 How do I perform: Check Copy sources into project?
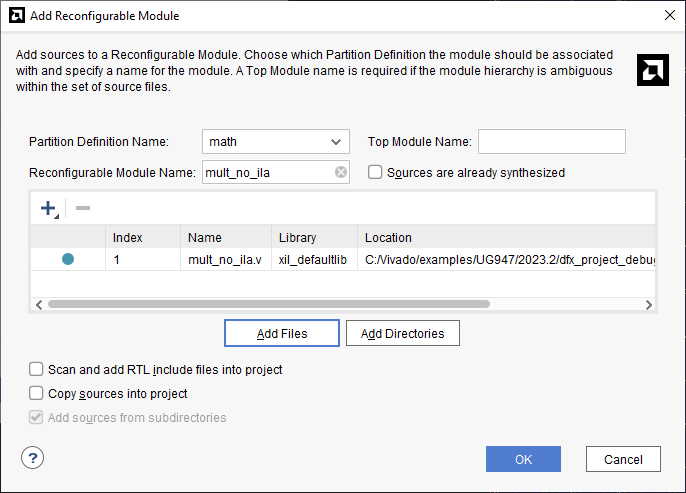click(37, 393)
